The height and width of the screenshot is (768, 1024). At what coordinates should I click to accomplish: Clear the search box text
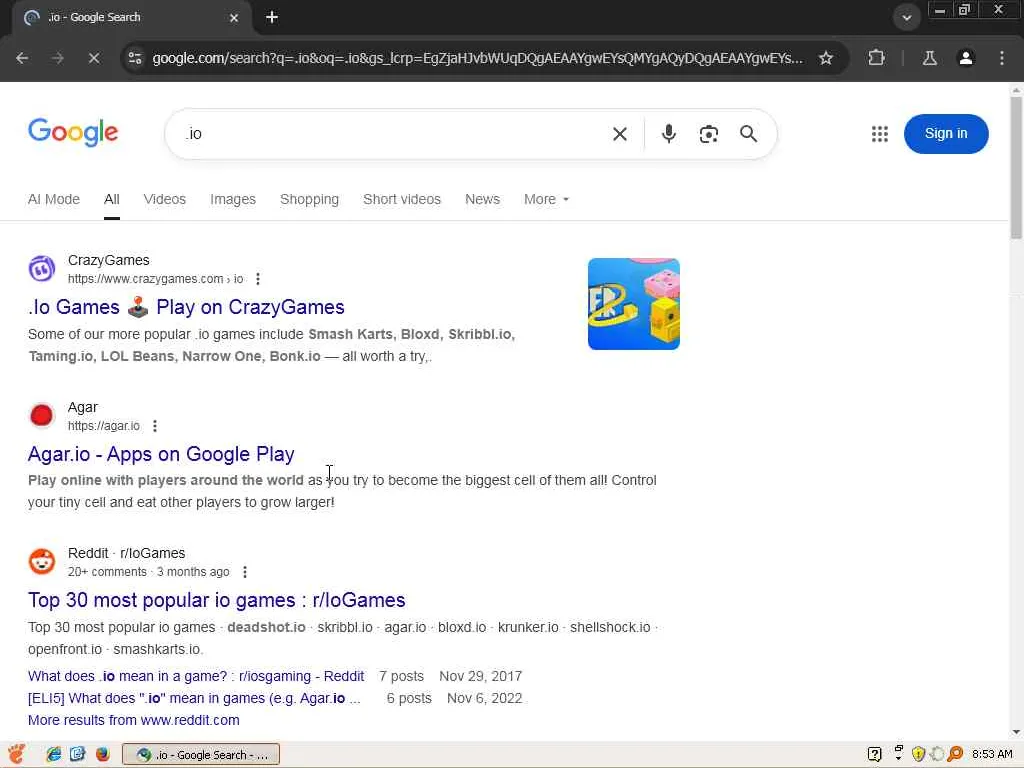[x=620, y=134]
